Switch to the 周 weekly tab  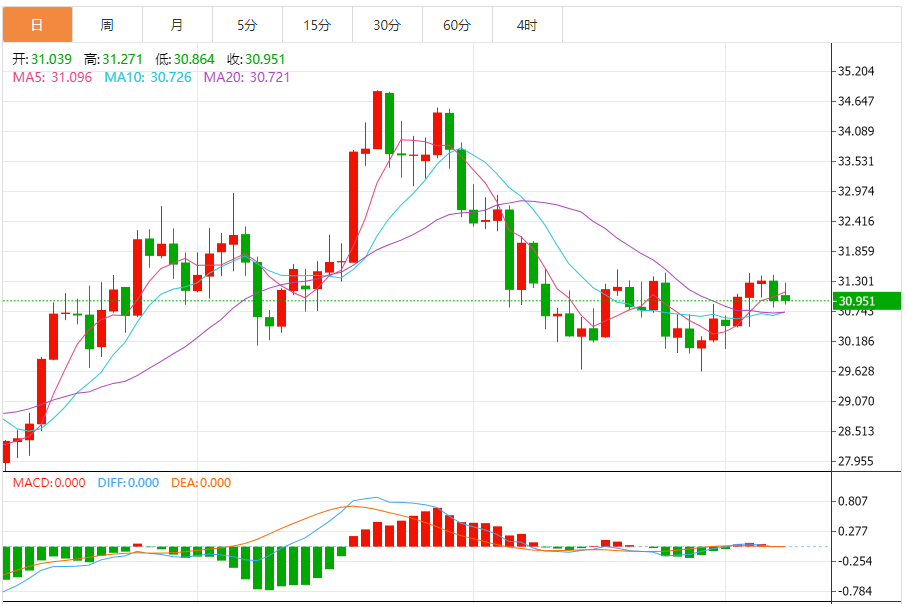point(107,25)
